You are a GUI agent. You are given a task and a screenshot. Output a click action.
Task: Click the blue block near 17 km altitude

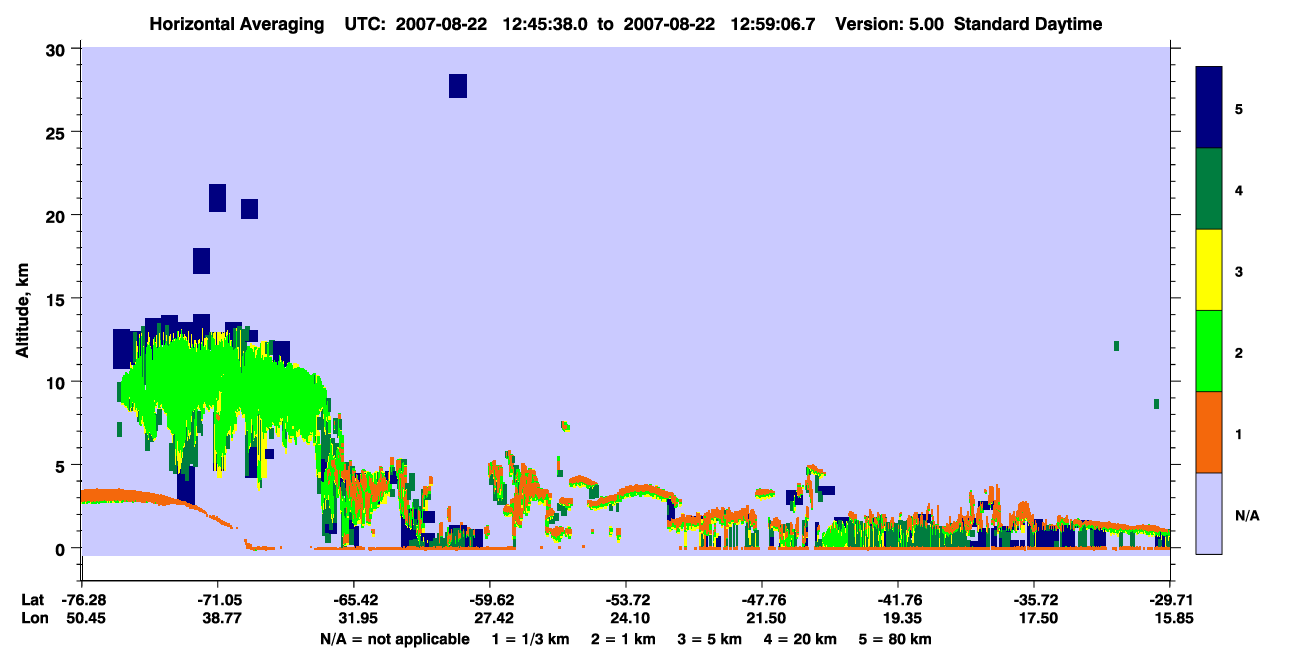[201, 261]
